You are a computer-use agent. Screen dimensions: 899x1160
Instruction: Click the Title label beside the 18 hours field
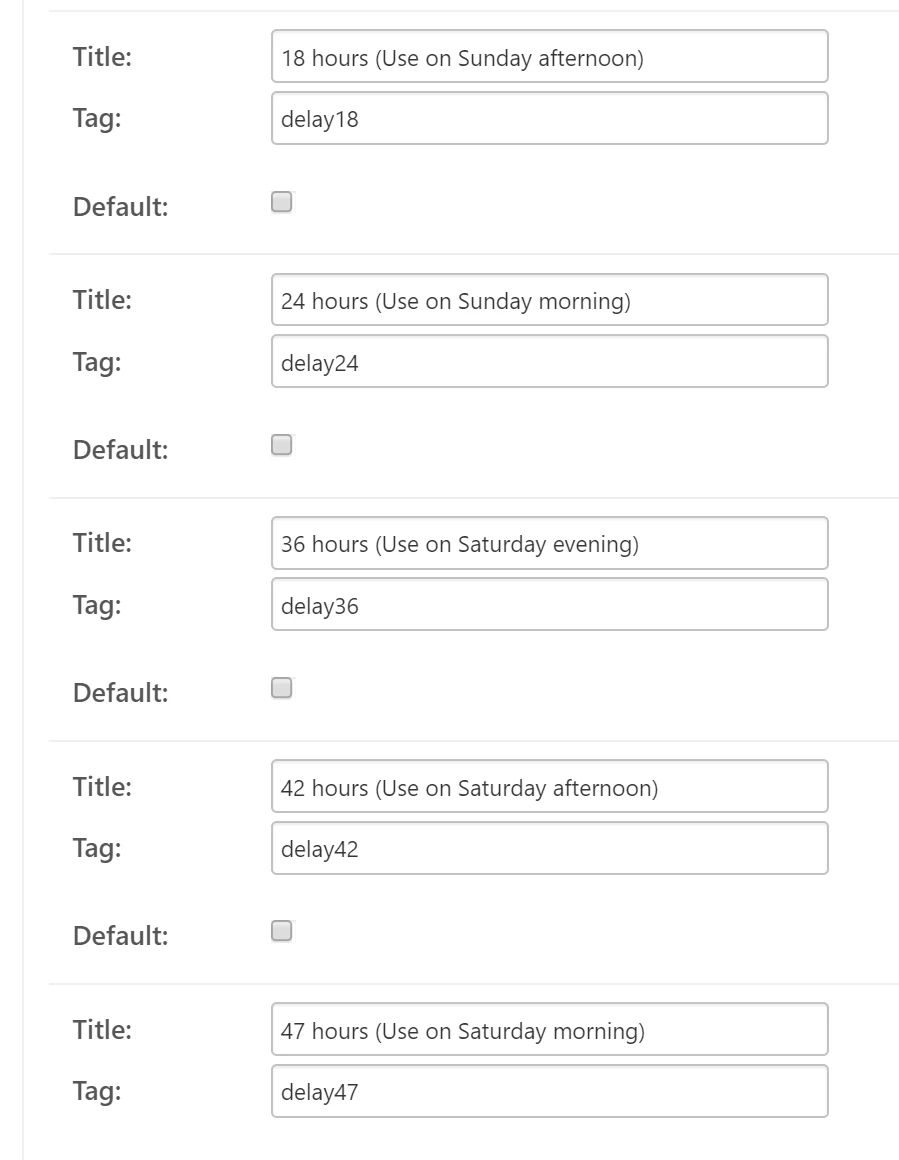pyautogui.click(x=102, y=57)
